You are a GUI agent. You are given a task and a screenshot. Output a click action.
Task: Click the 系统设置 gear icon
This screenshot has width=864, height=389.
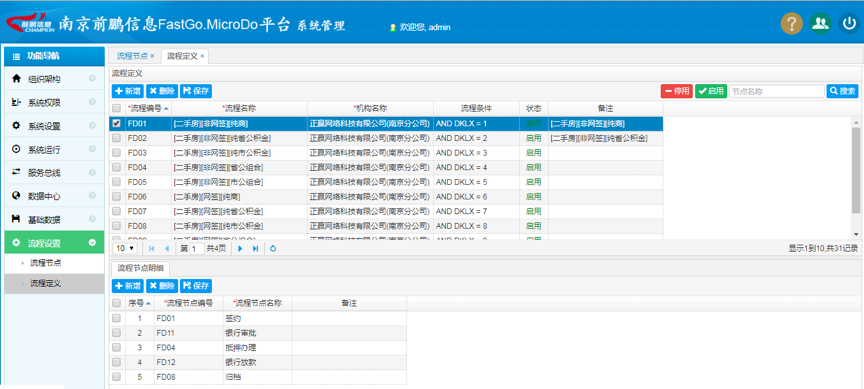tap(16, 126)
